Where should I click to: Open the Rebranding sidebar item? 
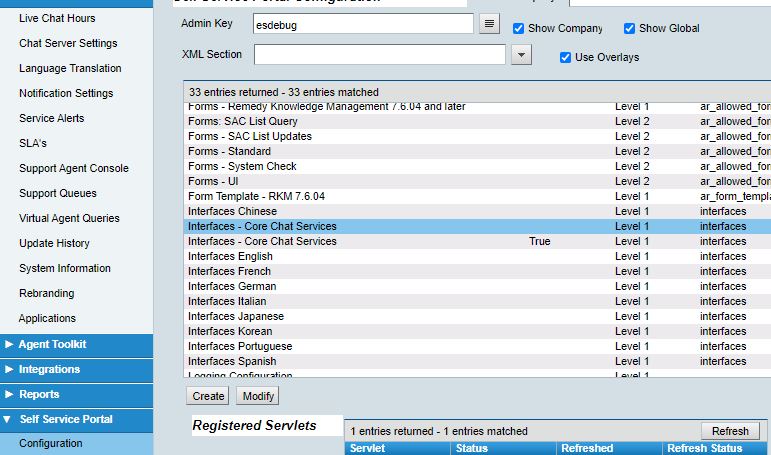click(47, 293)
